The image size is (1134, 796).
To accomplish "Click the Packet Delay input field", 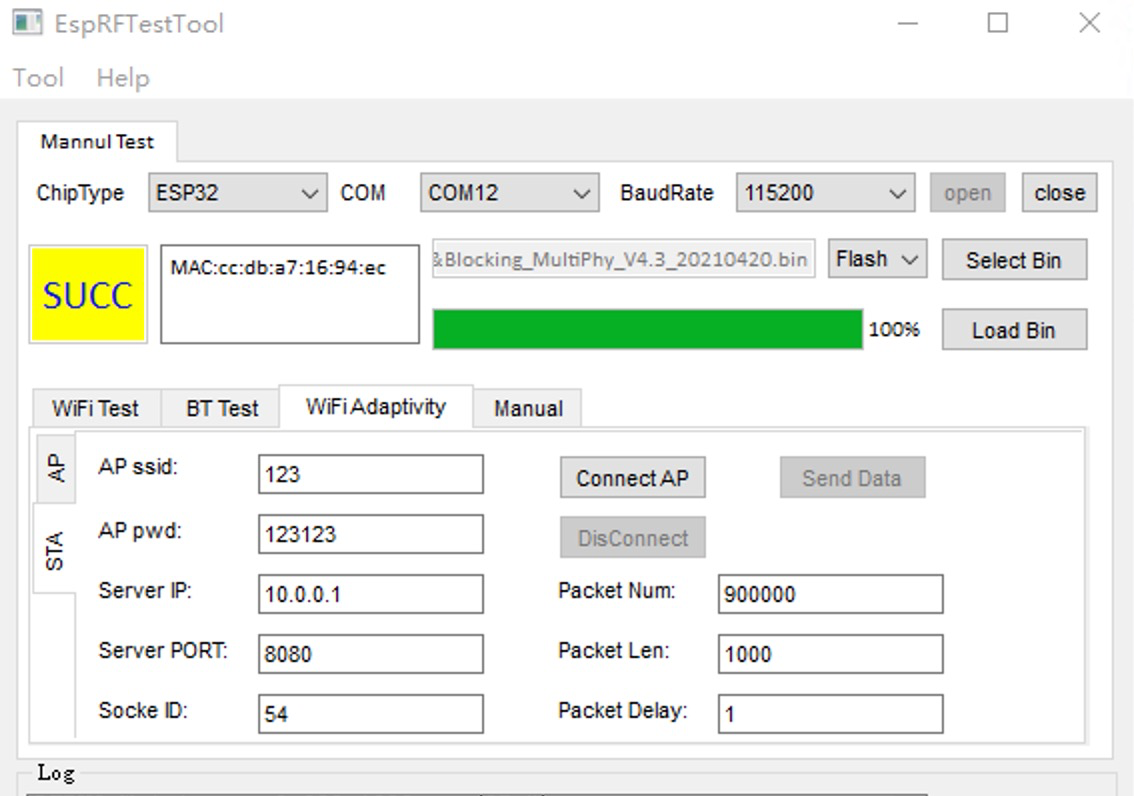I will click(830, 714).
